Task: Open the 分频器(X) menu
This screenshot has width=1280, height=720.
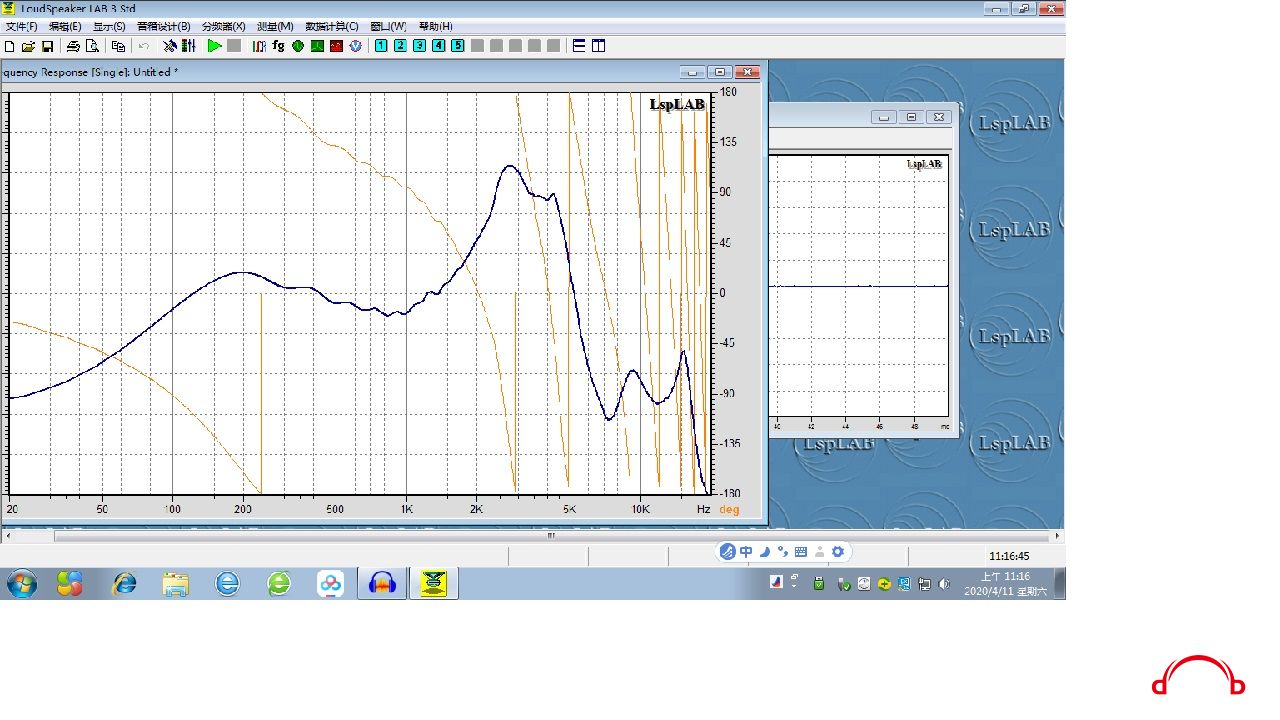Action: pyautogui.click(x=223, y=26)
